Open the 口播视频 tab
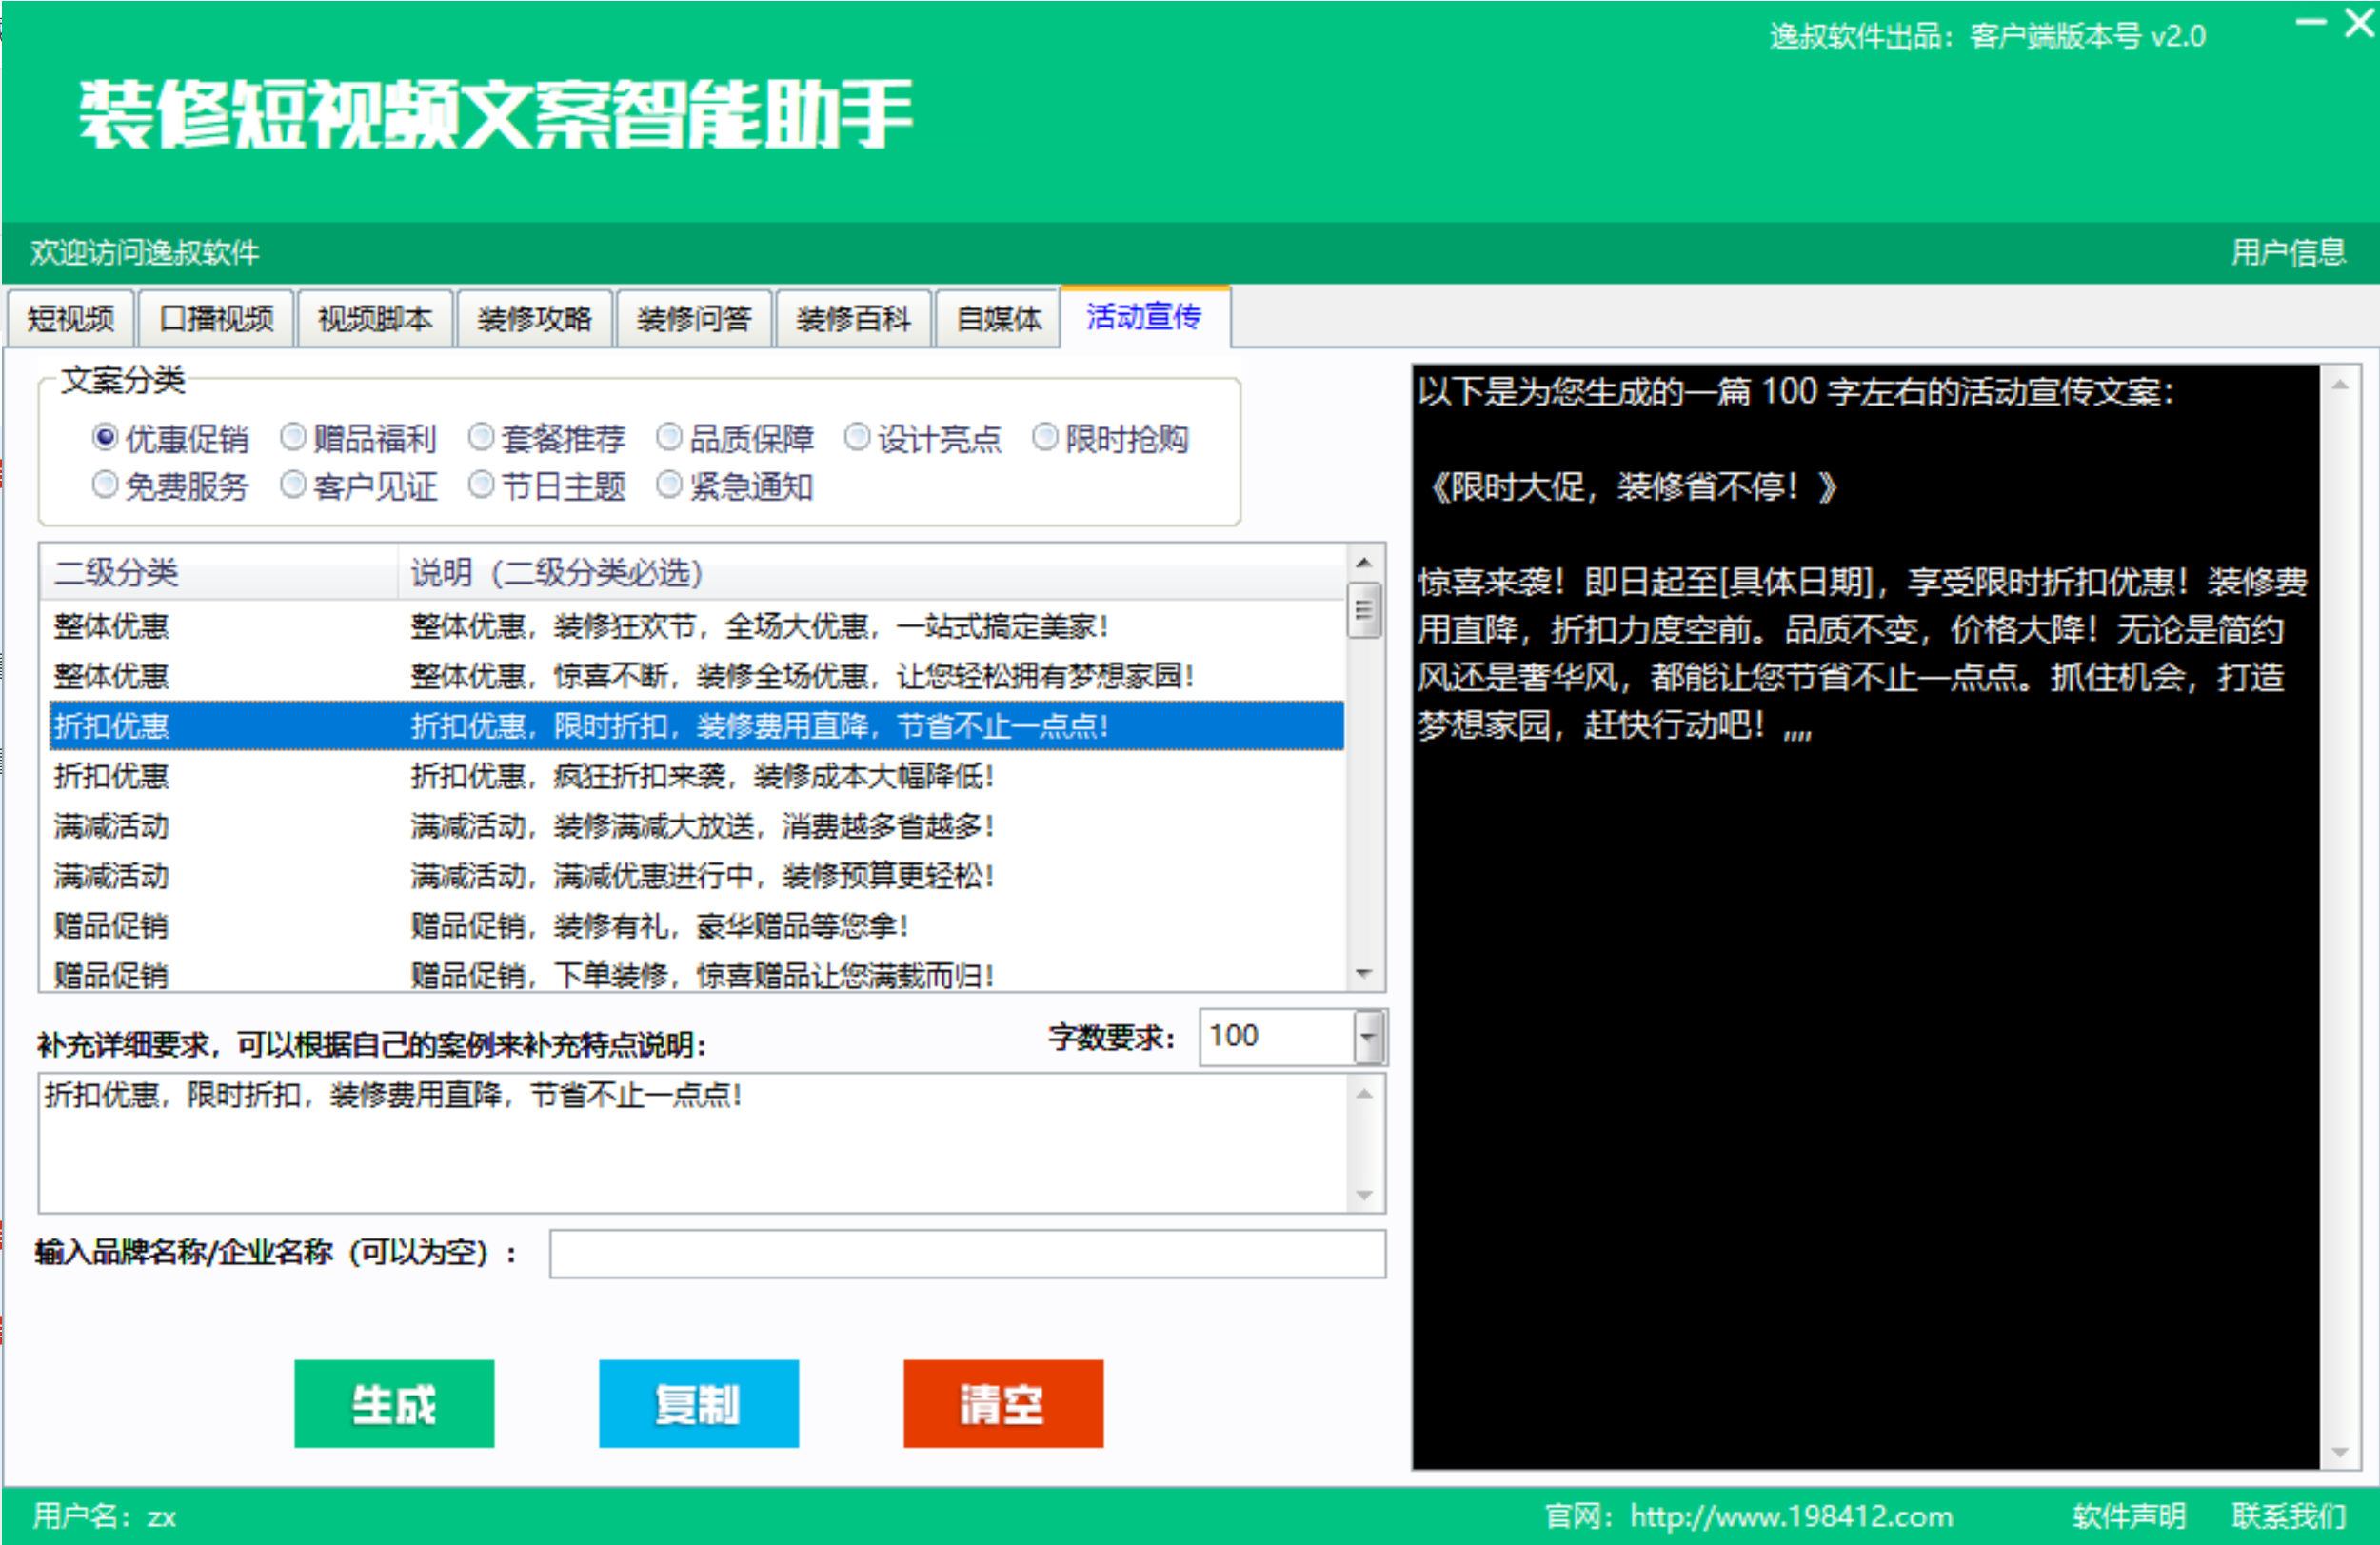 (x=216, y=318)
